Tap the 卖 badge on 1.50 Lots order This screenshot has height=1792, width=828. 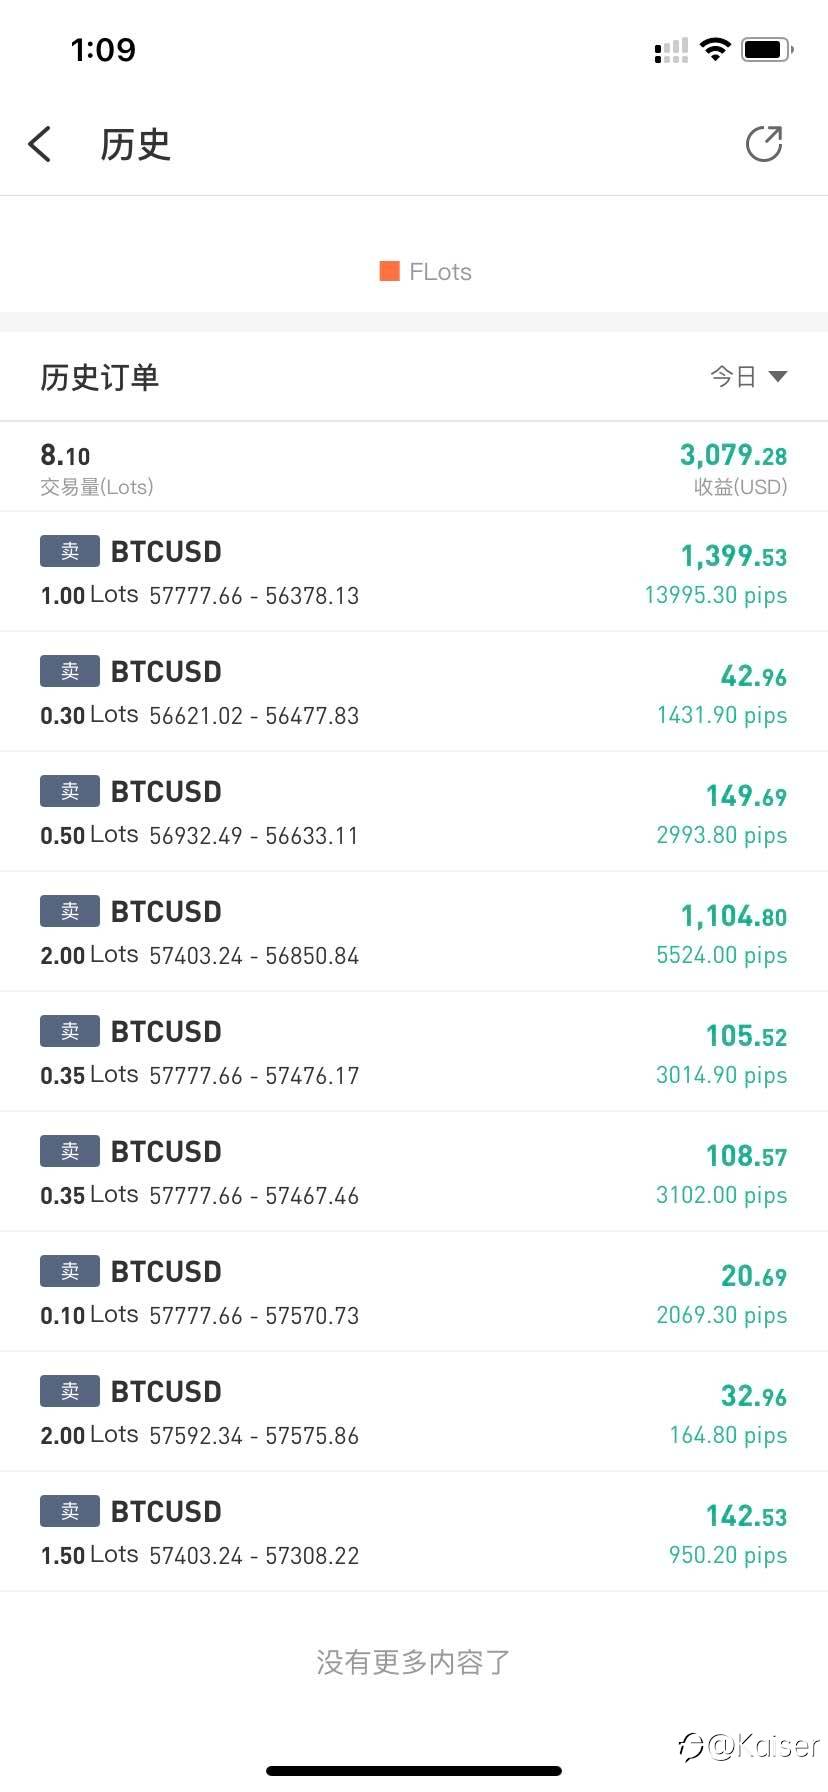70,1511
